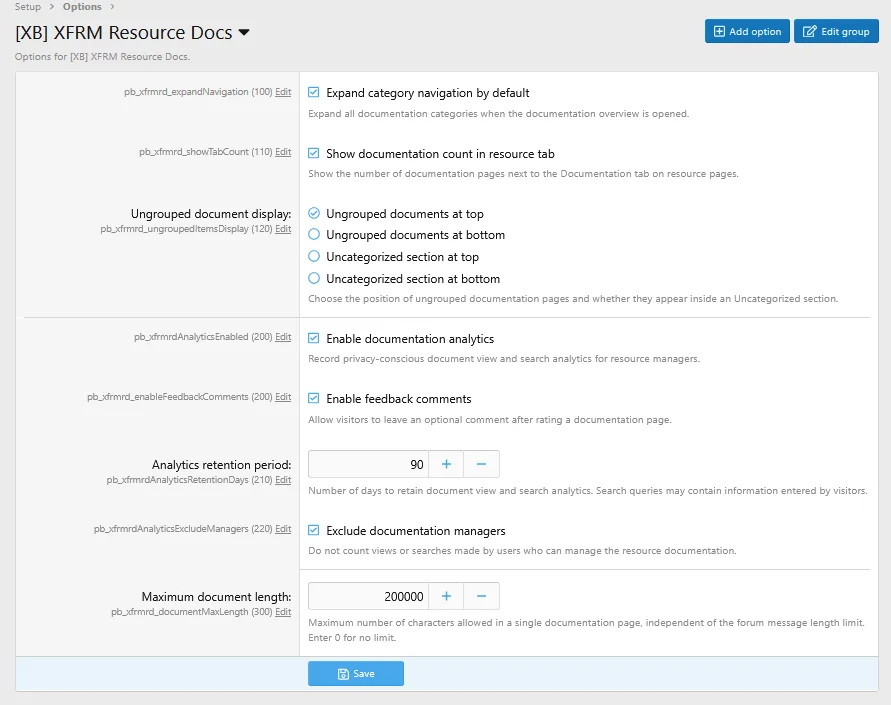Focus the Analytics retention period number field
The image size is (891, 705).
coord(368,464)
